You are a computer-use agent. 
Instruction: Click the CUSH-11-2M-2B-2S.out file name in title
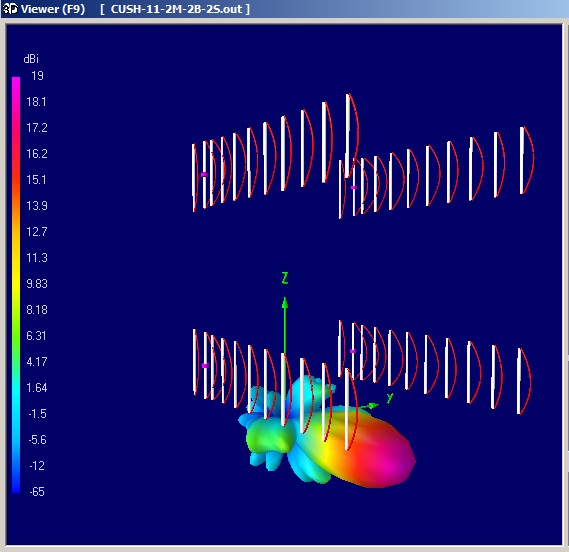(176, 9)
